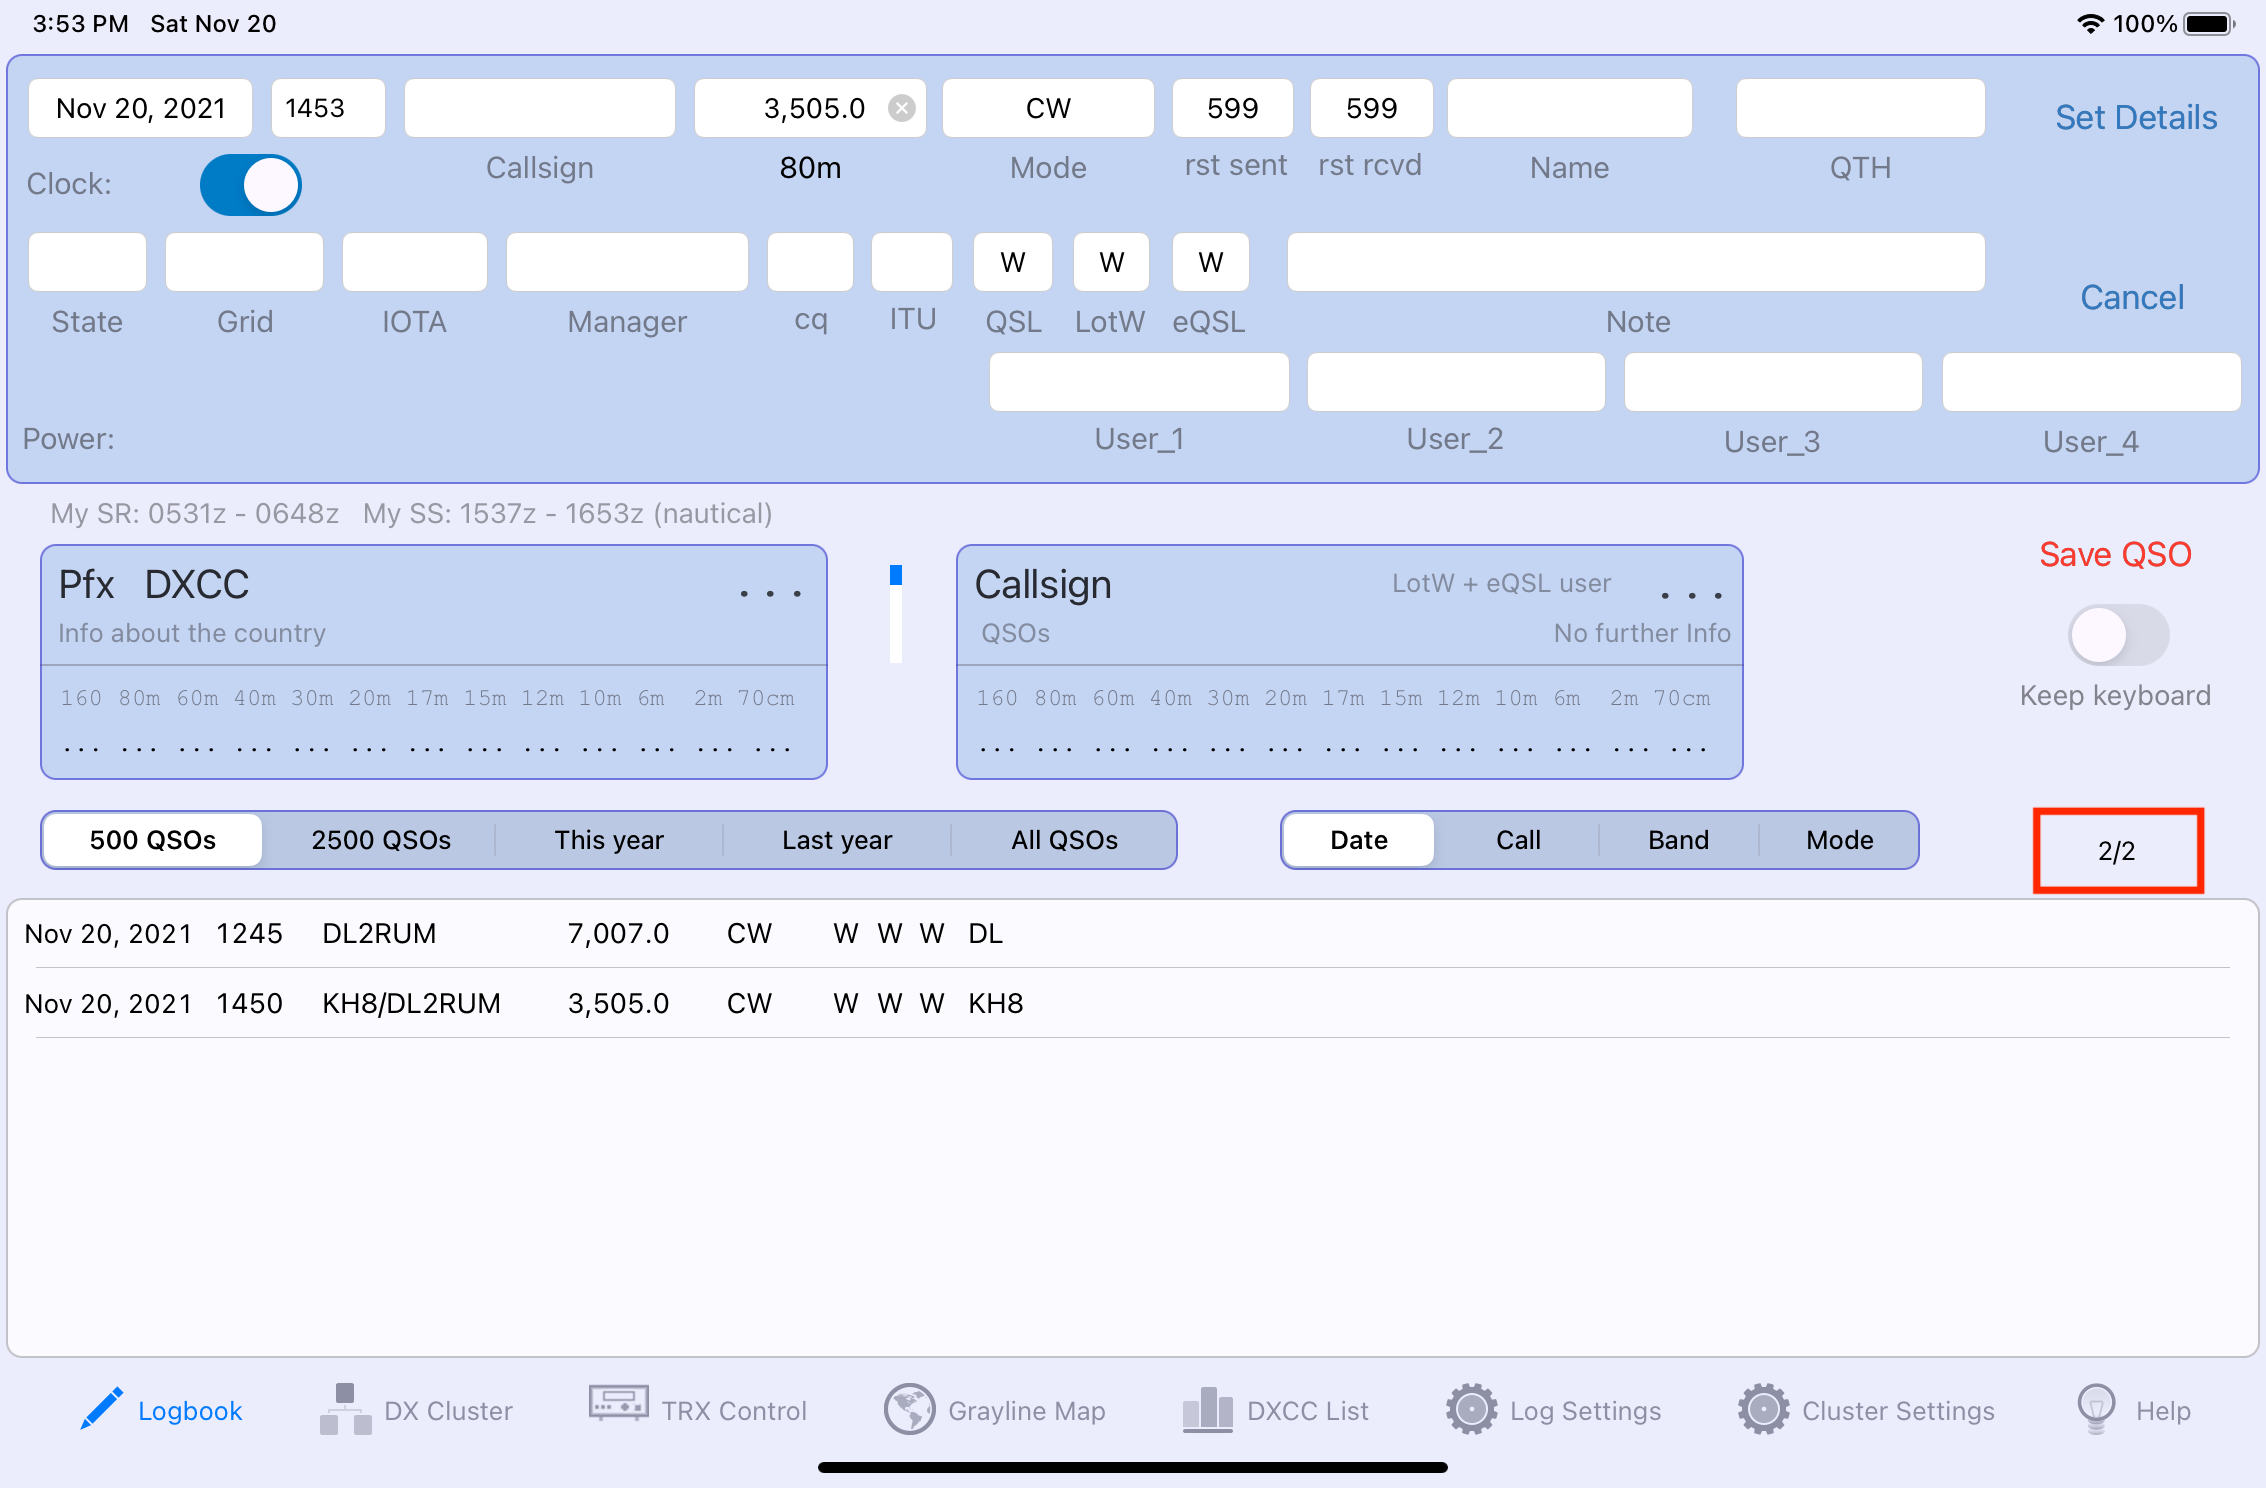Open the DXCC List chart icon
Viewport: 2266px width, 1488px height.
pos(1207,1410)
